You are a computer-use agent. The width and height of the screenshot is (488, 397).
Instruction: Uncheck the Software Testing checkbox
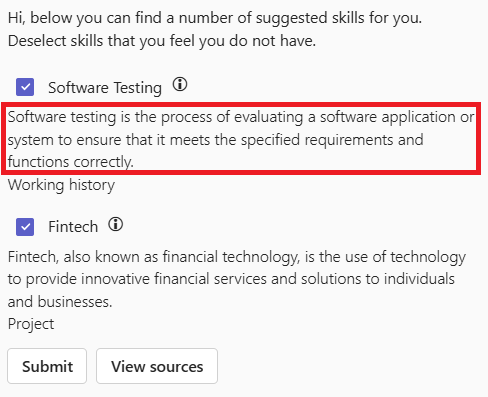click(25, 87)
